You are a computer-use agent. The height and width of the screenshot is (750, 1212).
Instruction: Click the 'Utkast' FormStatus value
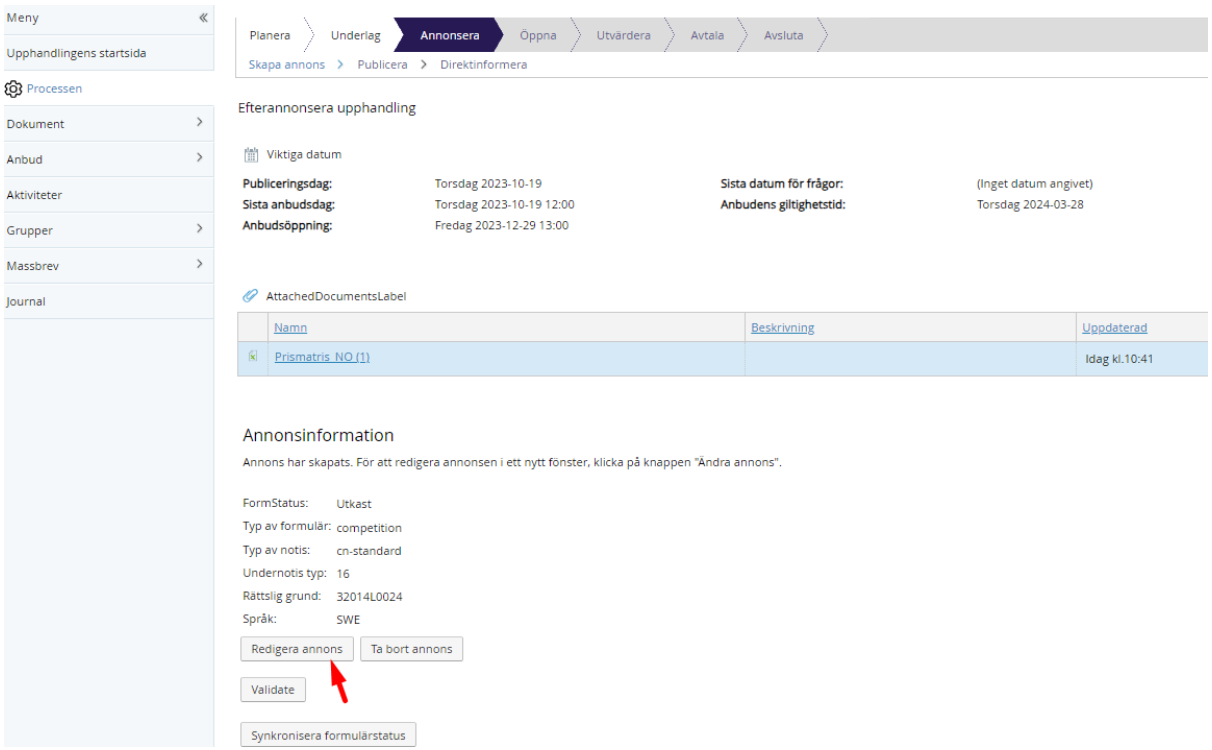click(x=354, y=504)
